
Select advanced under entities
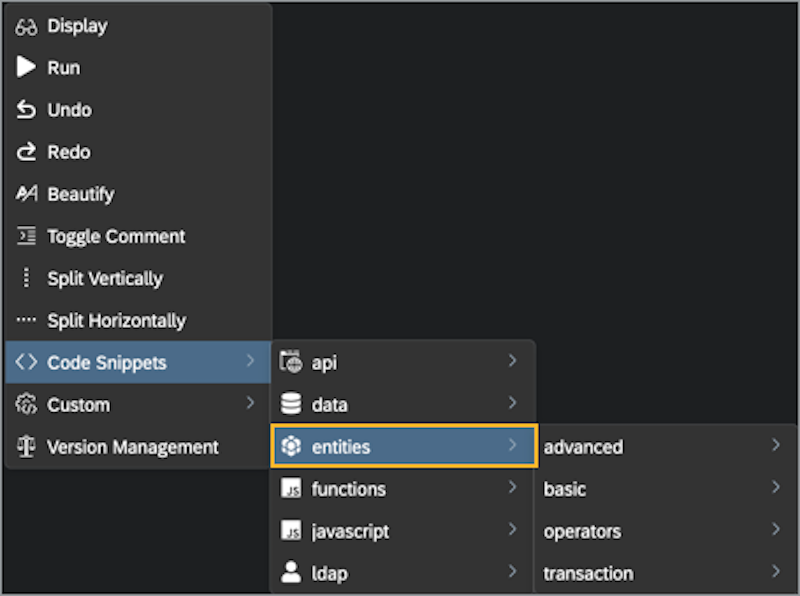tap(666, 446)
